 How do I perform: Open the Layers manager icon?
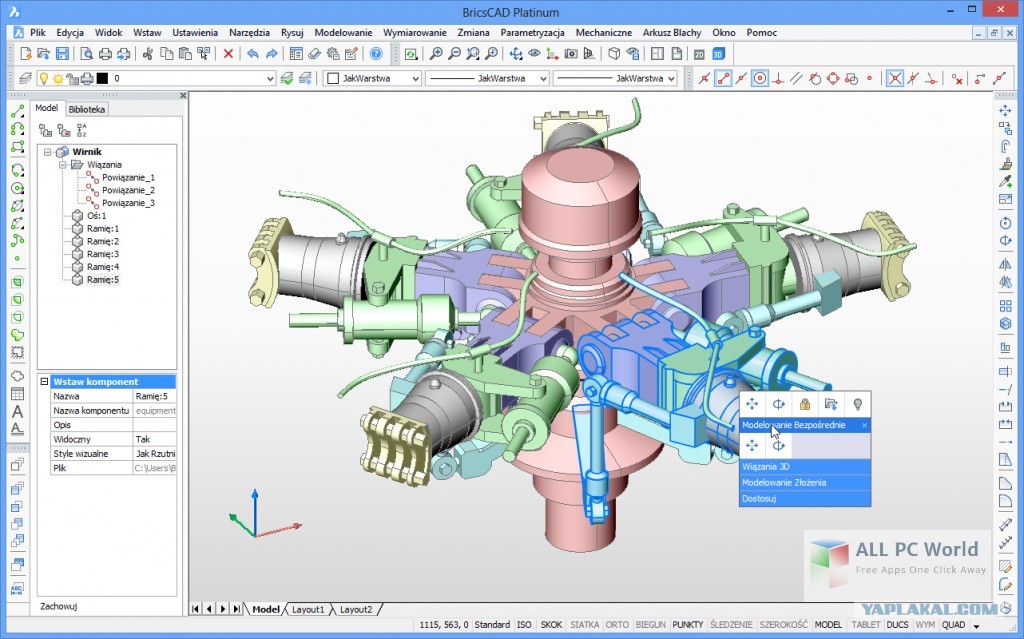coord(25,78)
